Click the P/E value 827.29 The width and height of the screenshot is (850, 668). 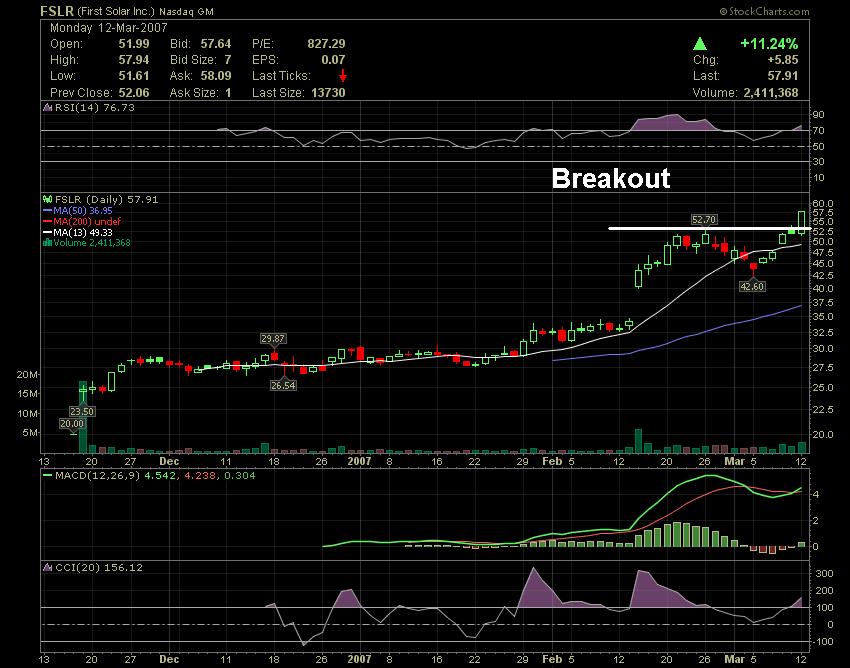coord(326,44)
